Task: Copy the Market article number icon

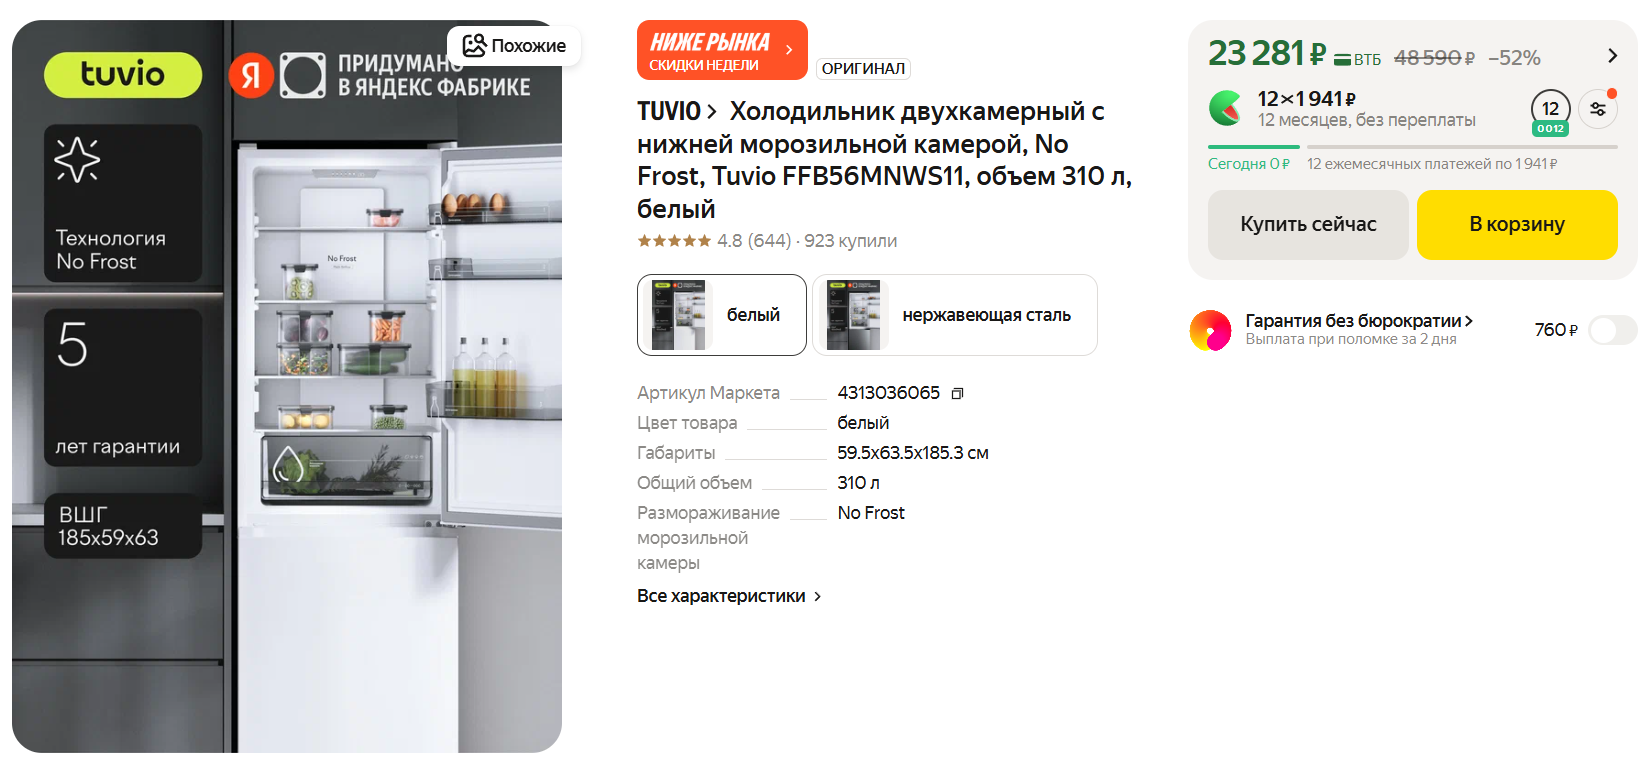Action: (957, 394)
